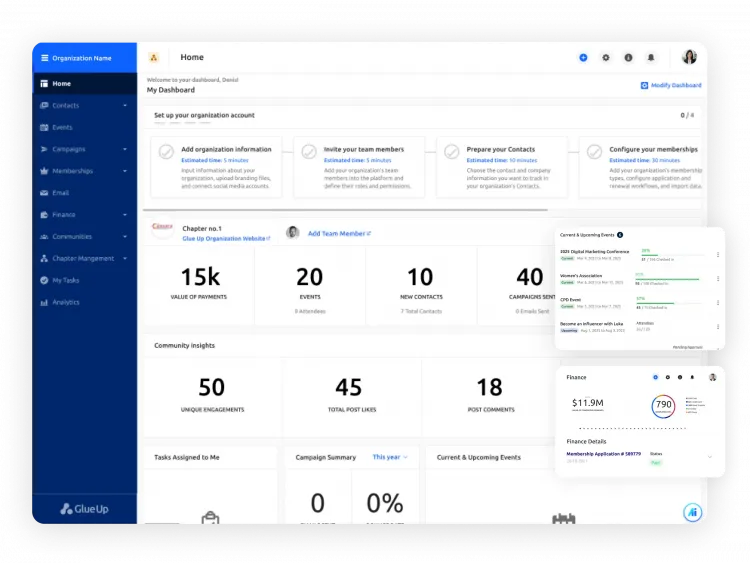750x563 pixels.
Task: Go to My Tasks in sidebar
Action: (x=65, y=280)
